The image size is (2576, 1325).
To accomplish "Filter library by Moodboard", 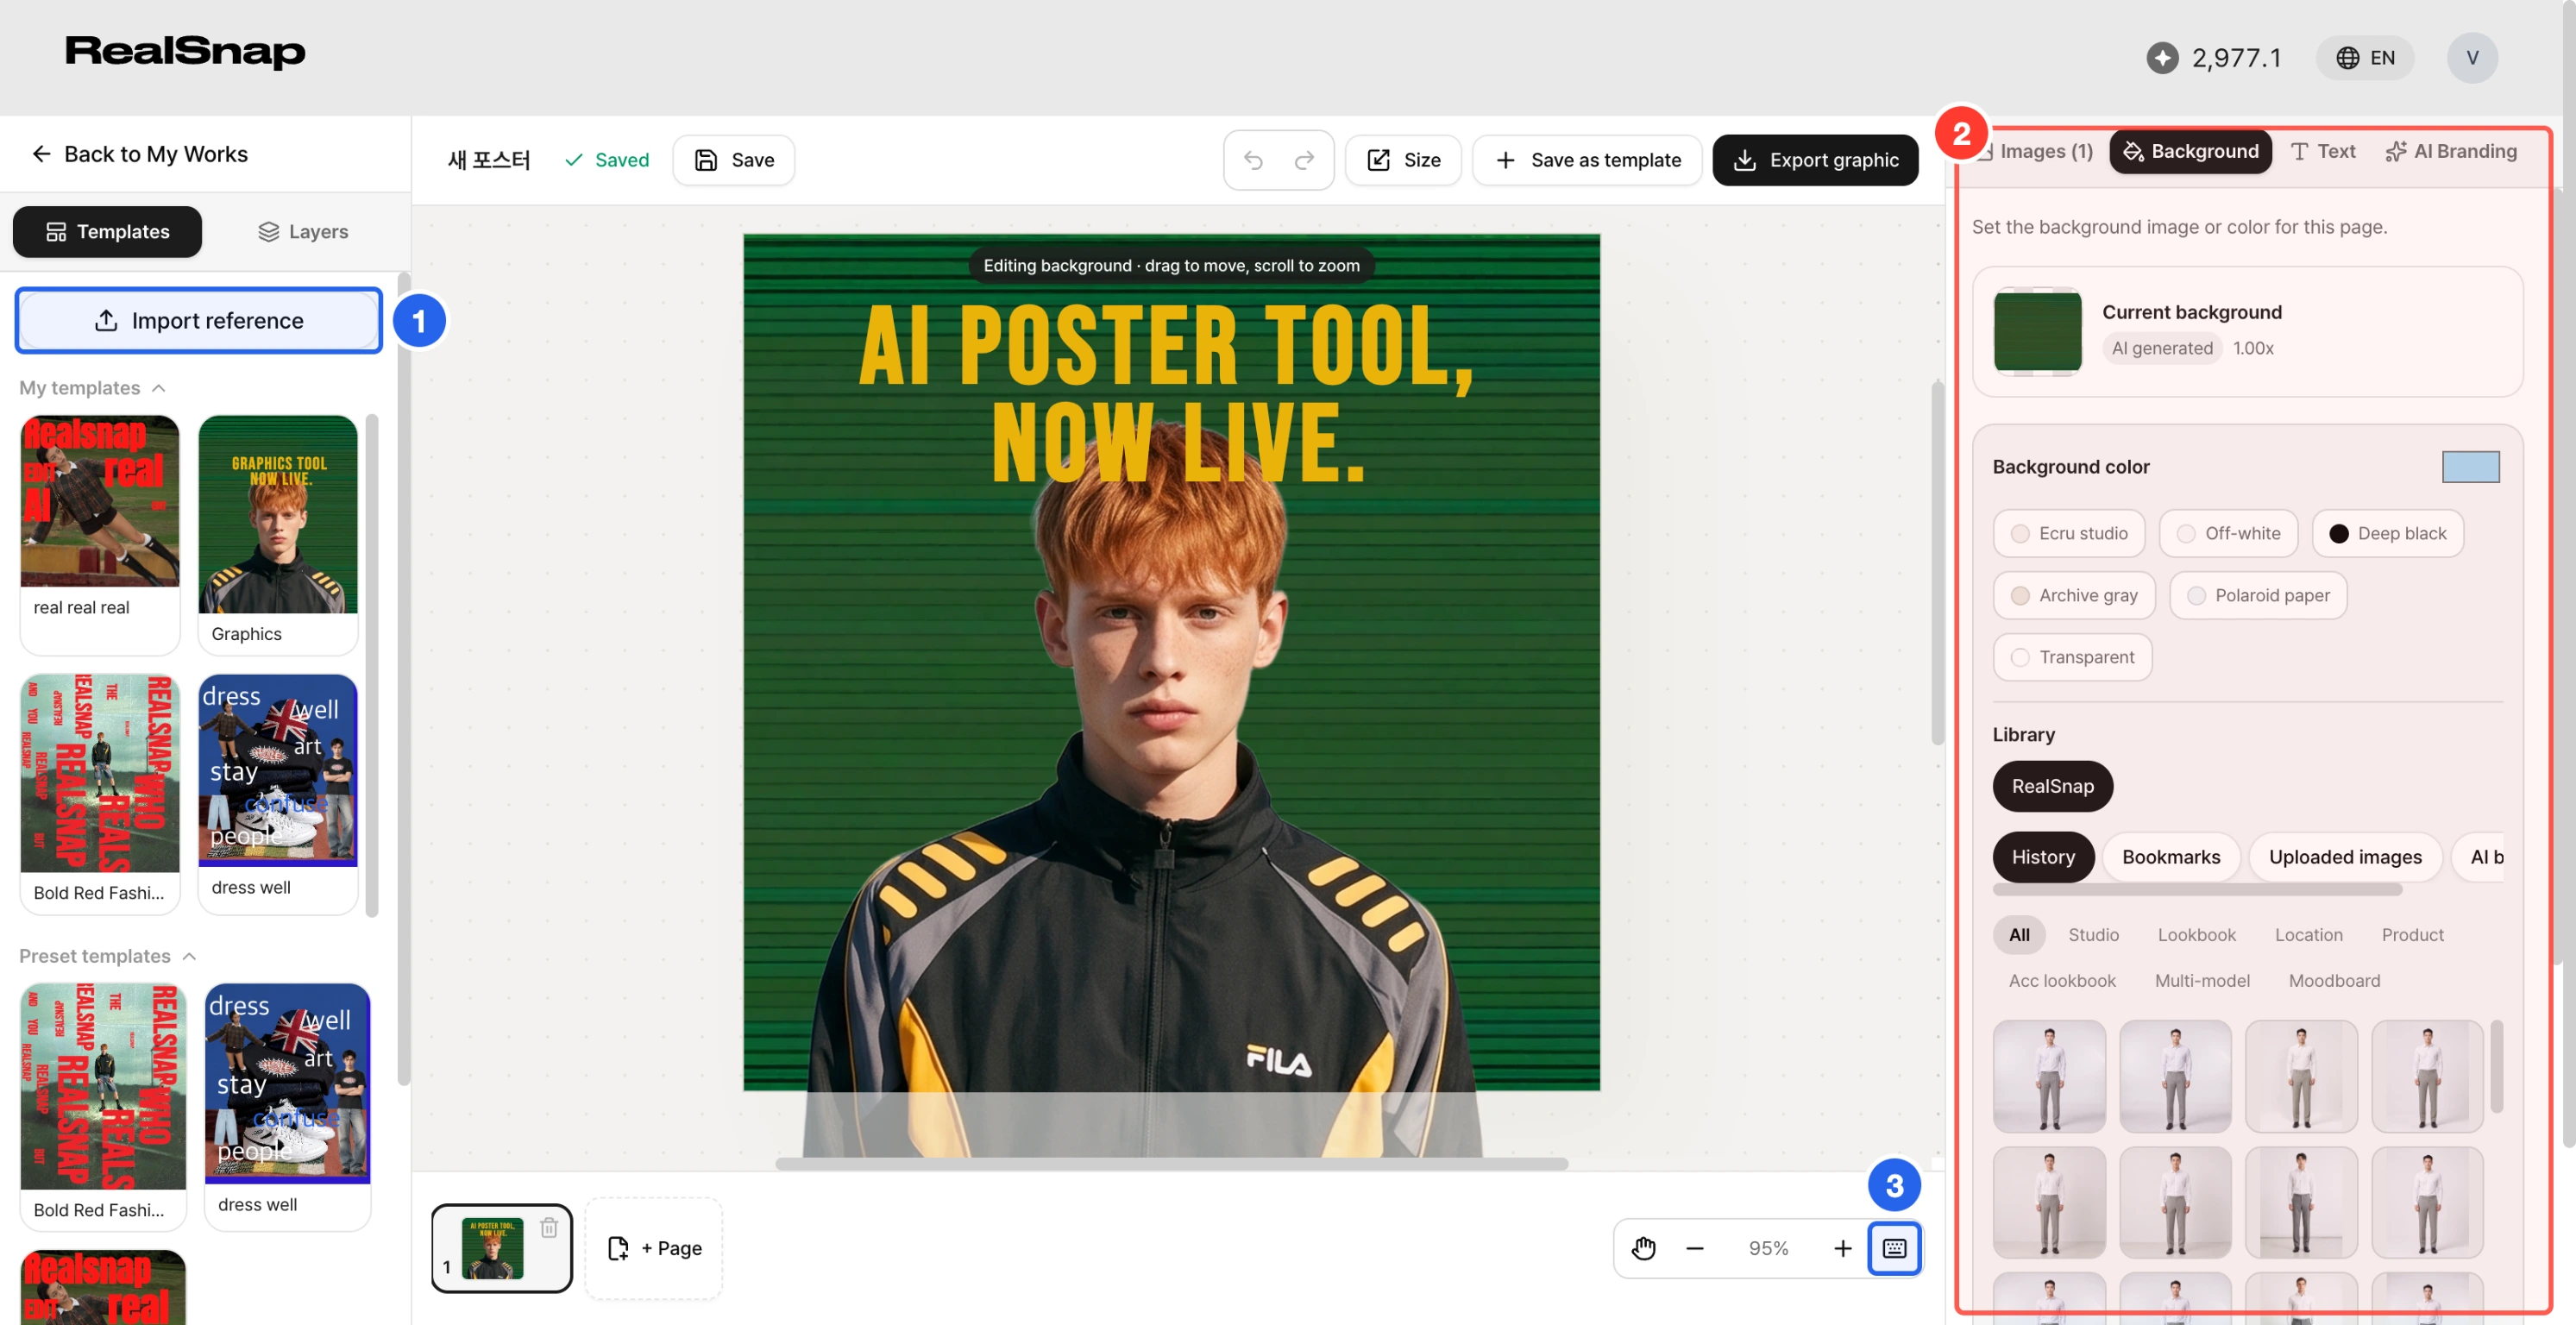I will 2334,980.
